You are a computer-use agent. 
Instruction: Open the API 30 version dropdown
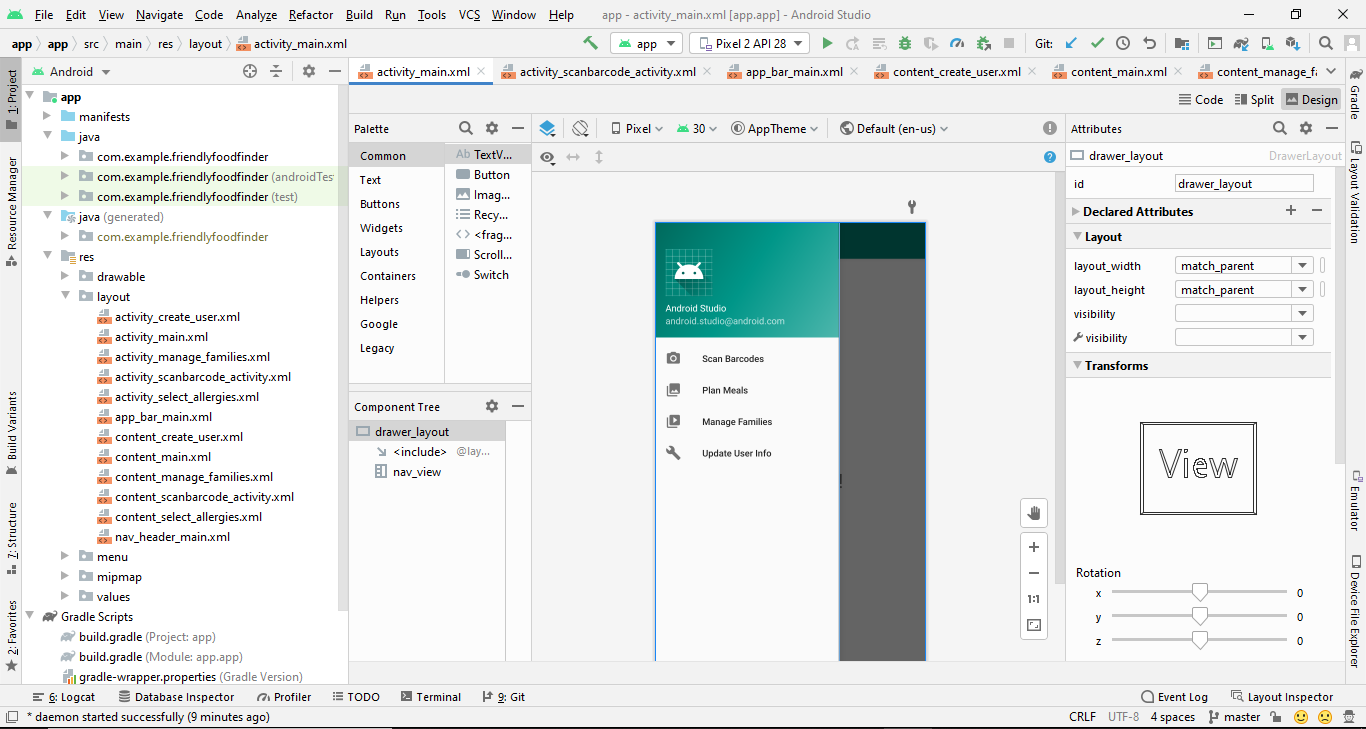pos(697,128)
